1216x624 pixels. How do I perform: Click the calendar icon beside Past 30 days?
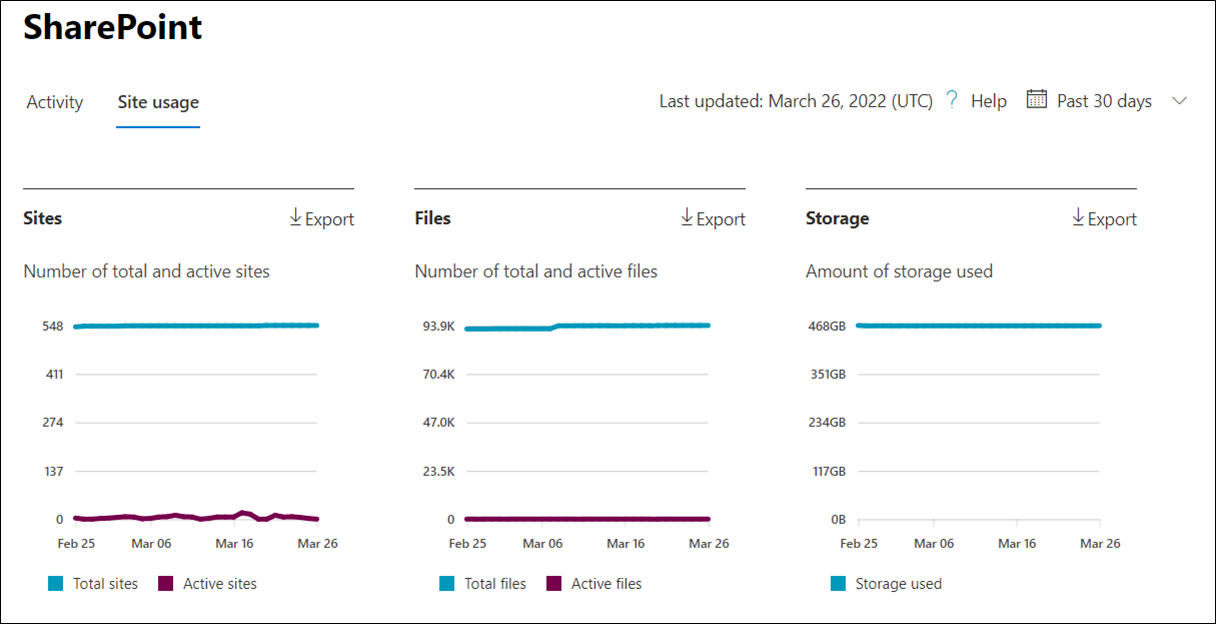coord(1037,100)
